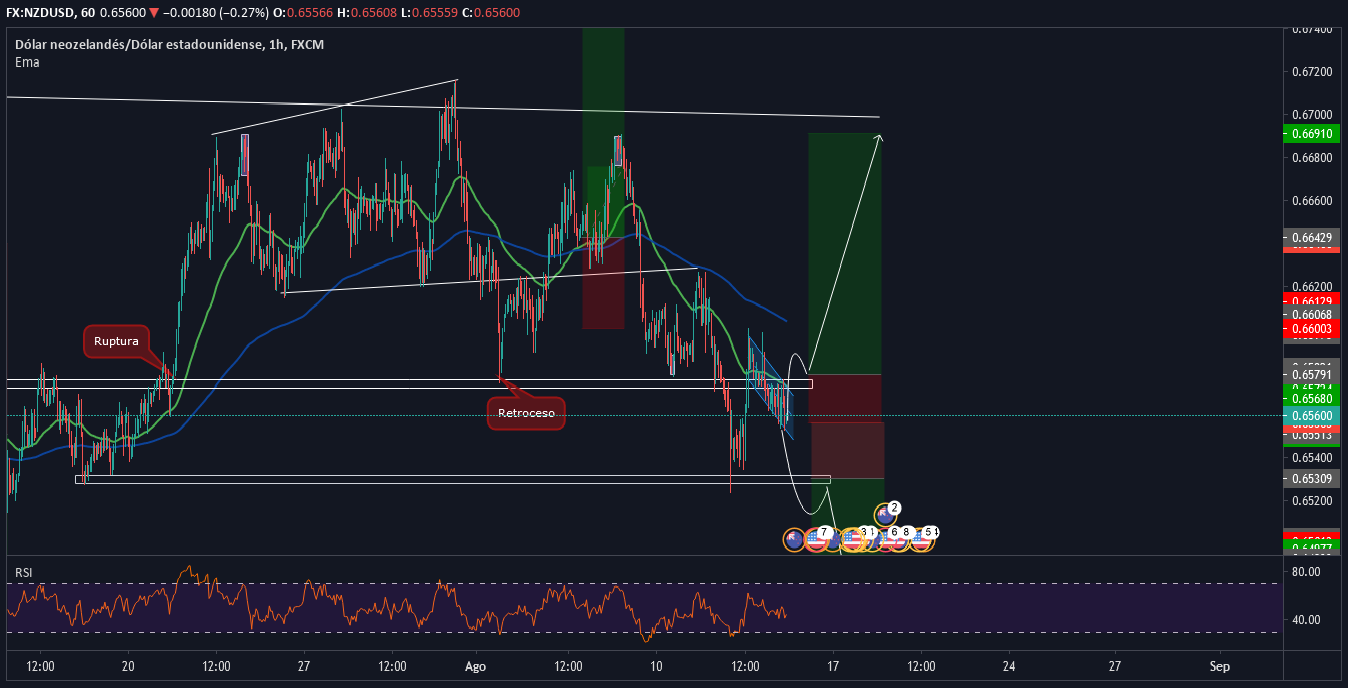Viewport: 1348px width, 688px height.
Task: Open the US flag event marked 5
Action: (922, 540)
